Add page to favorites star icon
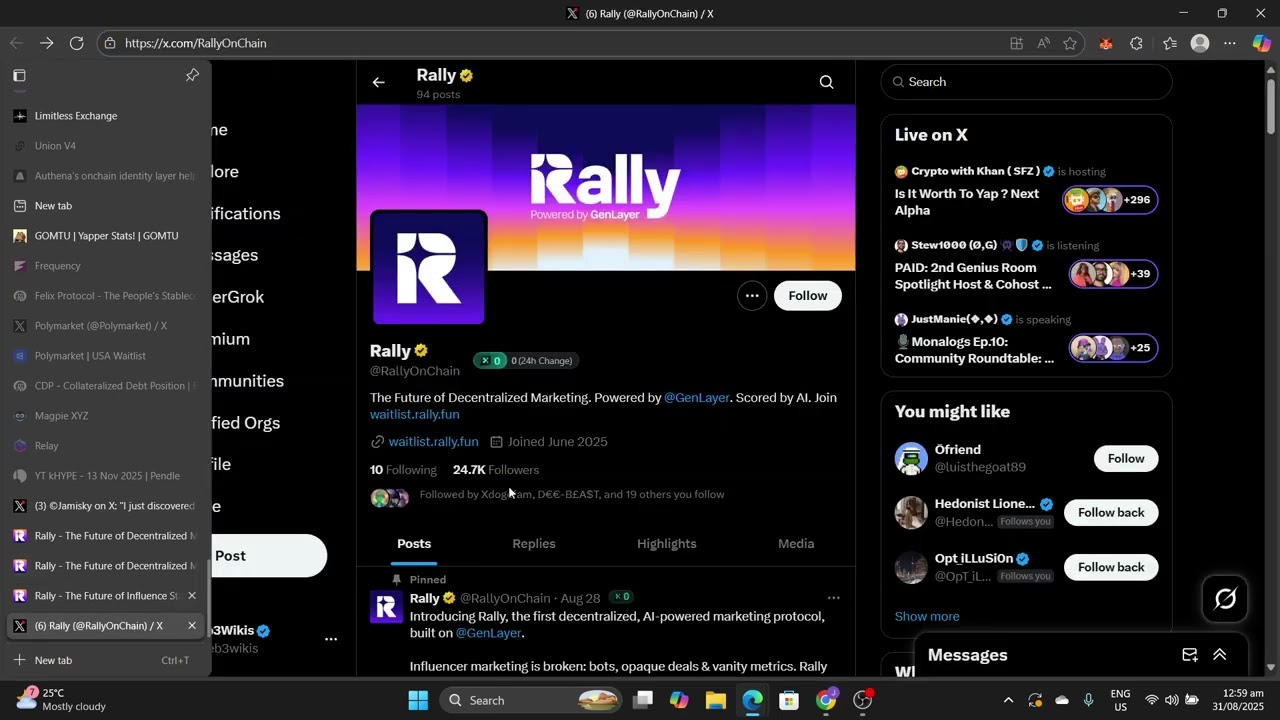This screenshot has width=1280, height=720. click(1070, 43)
